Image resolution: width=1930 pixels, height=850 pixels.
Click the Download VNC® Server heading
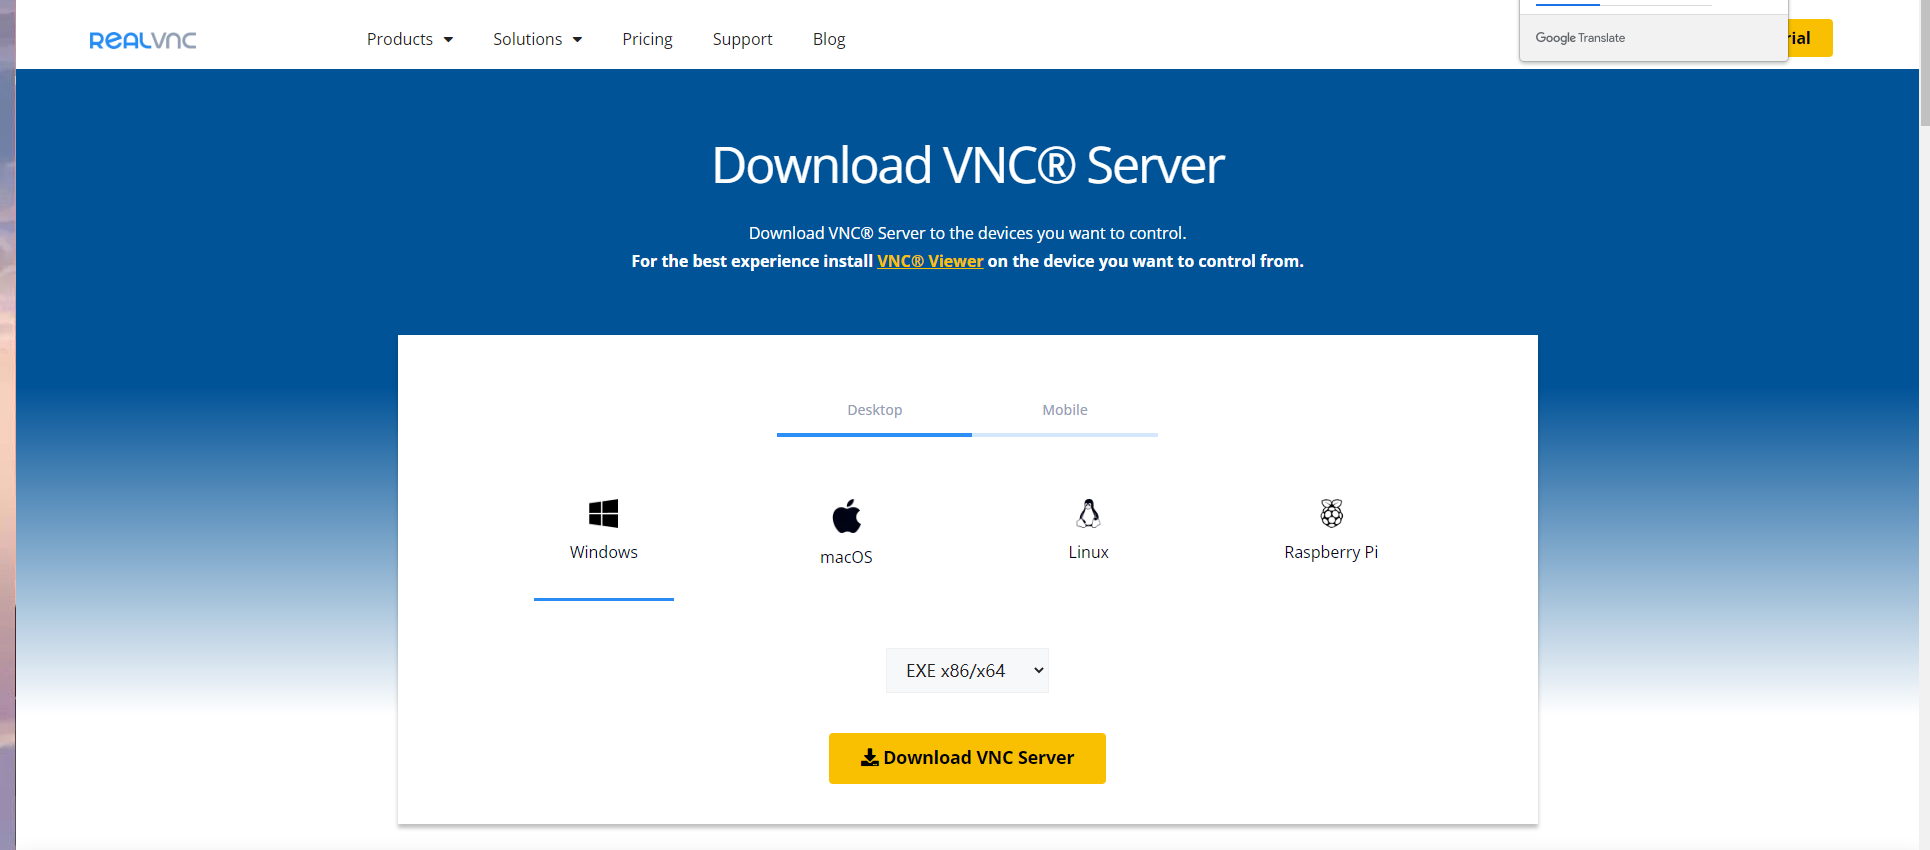[x=968, y=165]
